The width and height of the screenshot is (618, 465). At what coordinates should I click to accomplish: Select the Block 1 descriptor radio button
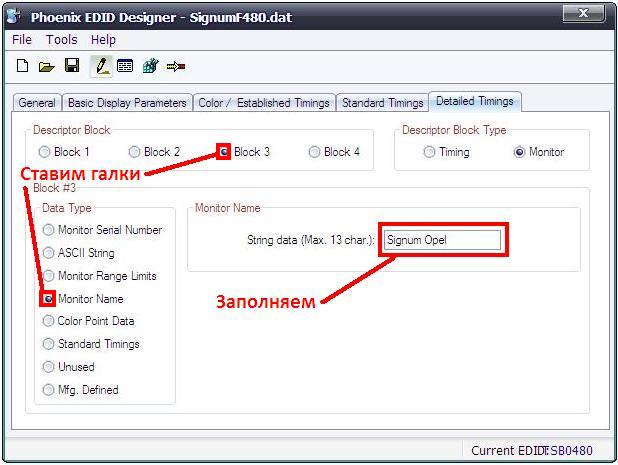click(45, 152)
